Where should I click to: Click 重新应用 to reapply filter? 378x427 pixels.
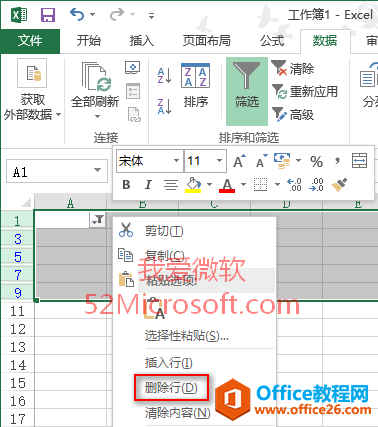click(x=305, y=91)
